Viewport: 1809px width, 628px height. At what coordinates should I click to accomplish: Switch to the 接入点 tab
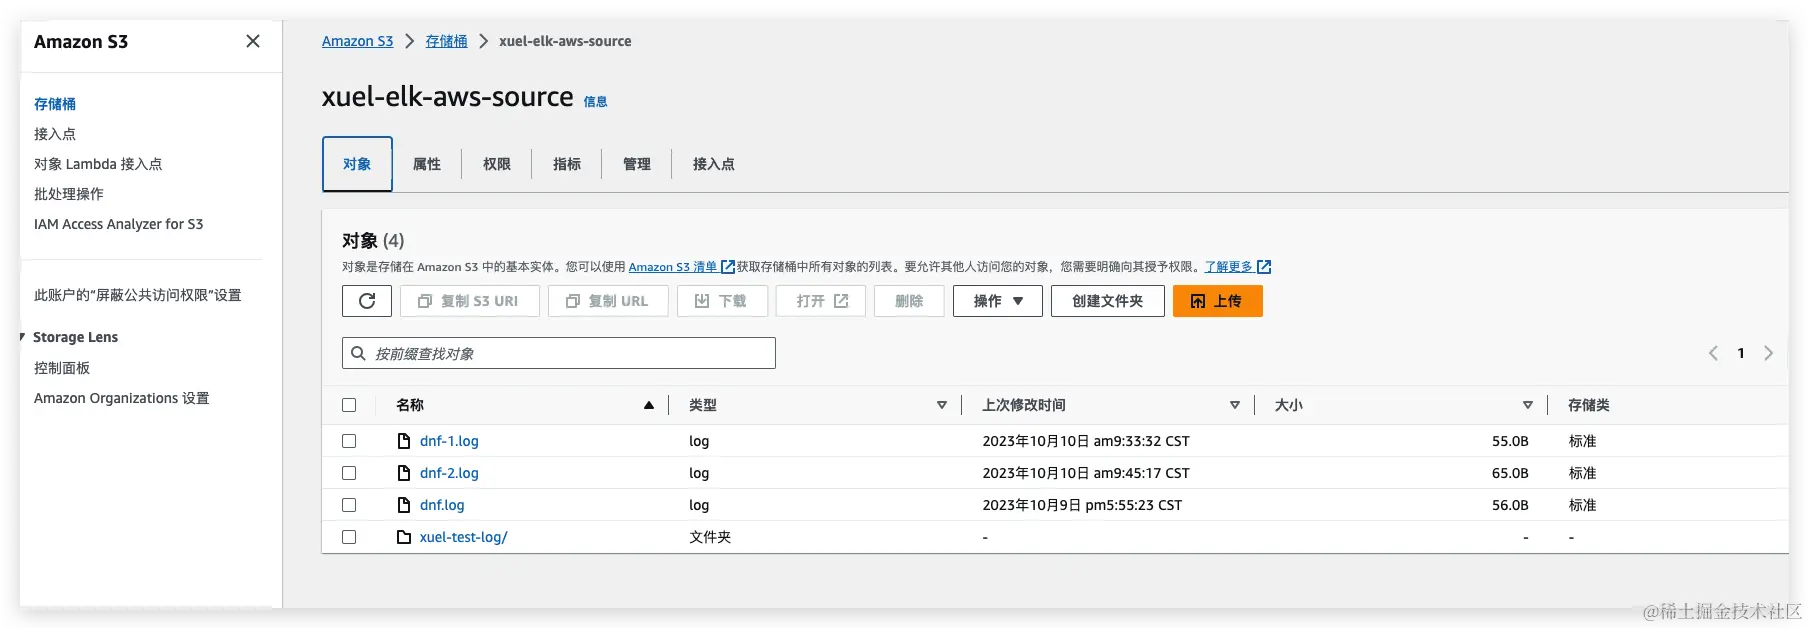pos(714,164)
